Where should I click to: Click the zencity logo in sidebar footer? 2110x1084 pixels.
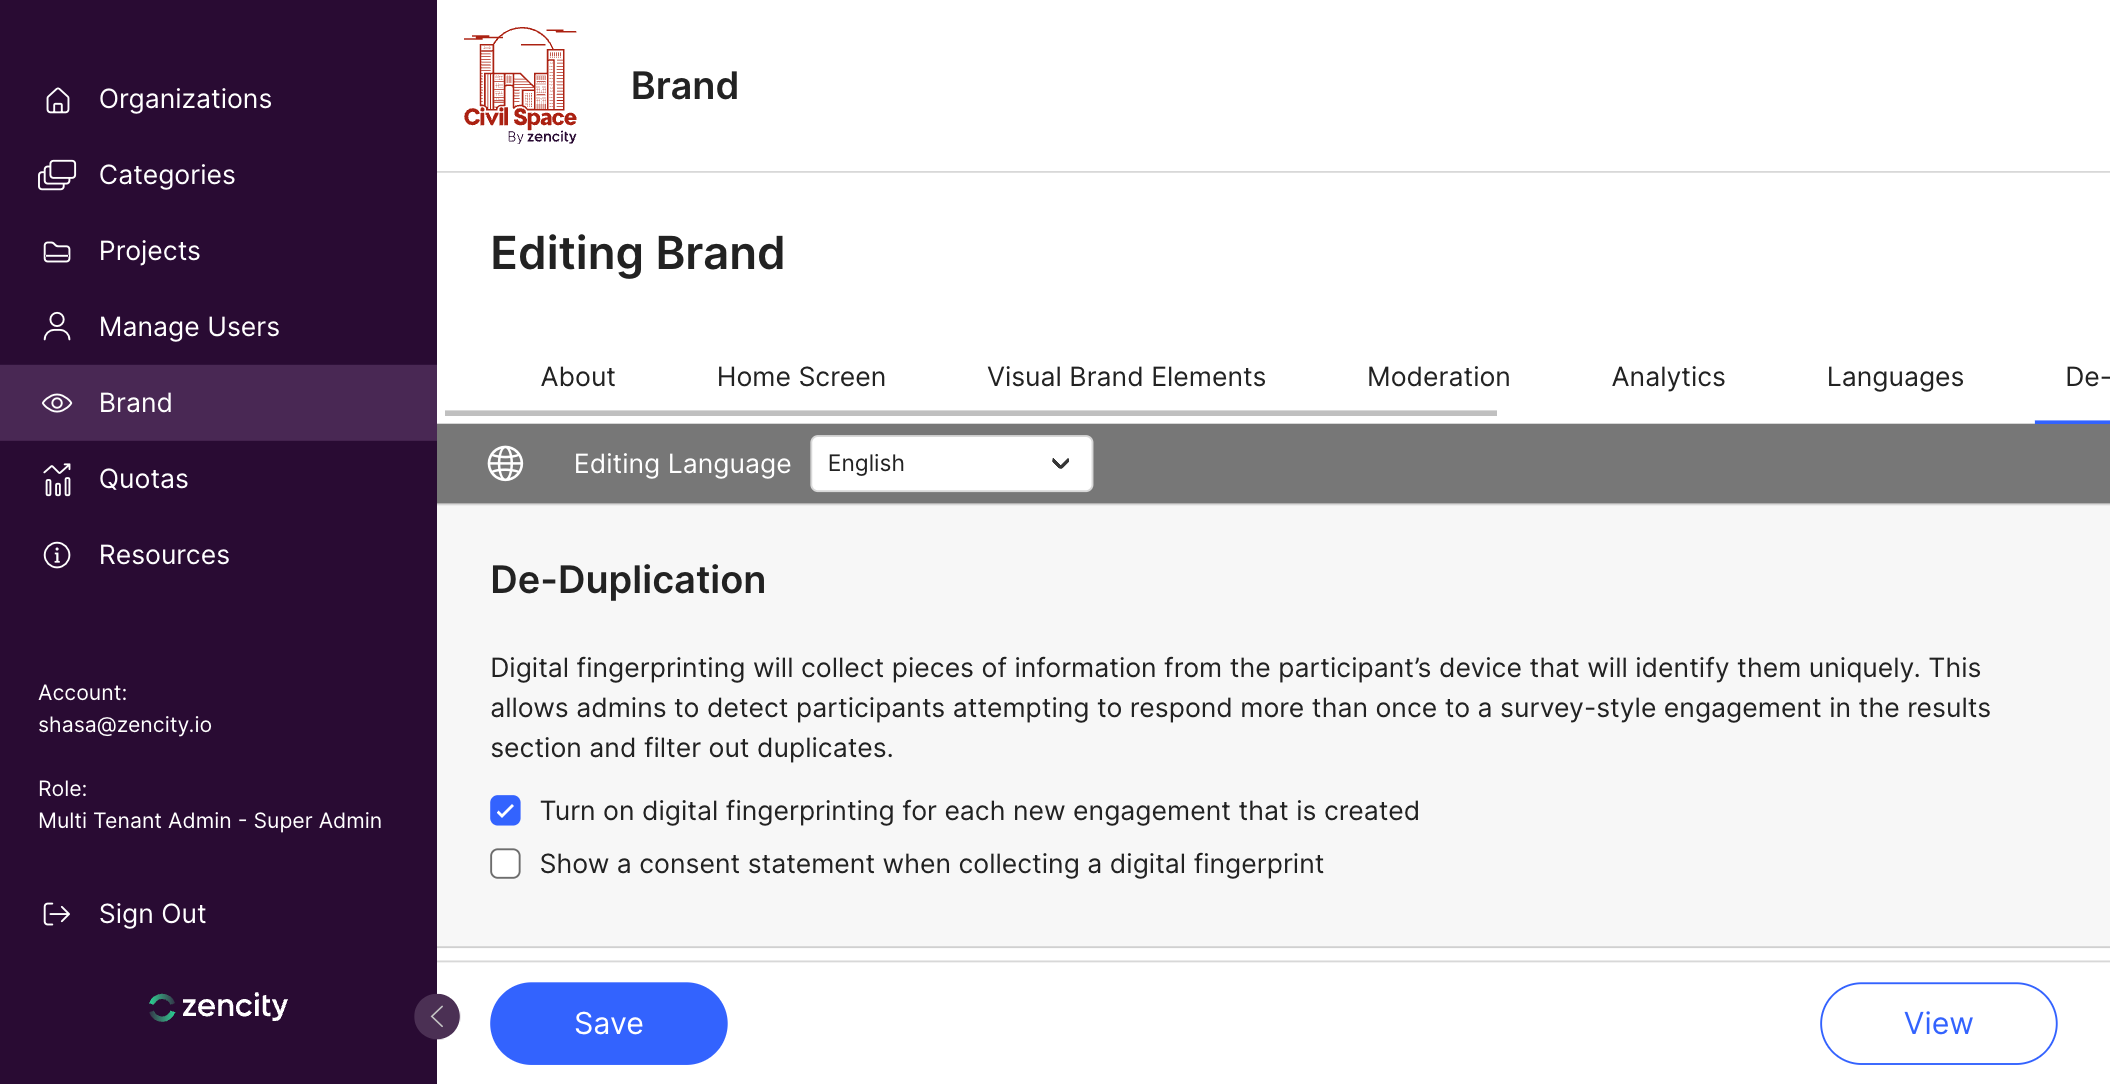[218, 1005]
